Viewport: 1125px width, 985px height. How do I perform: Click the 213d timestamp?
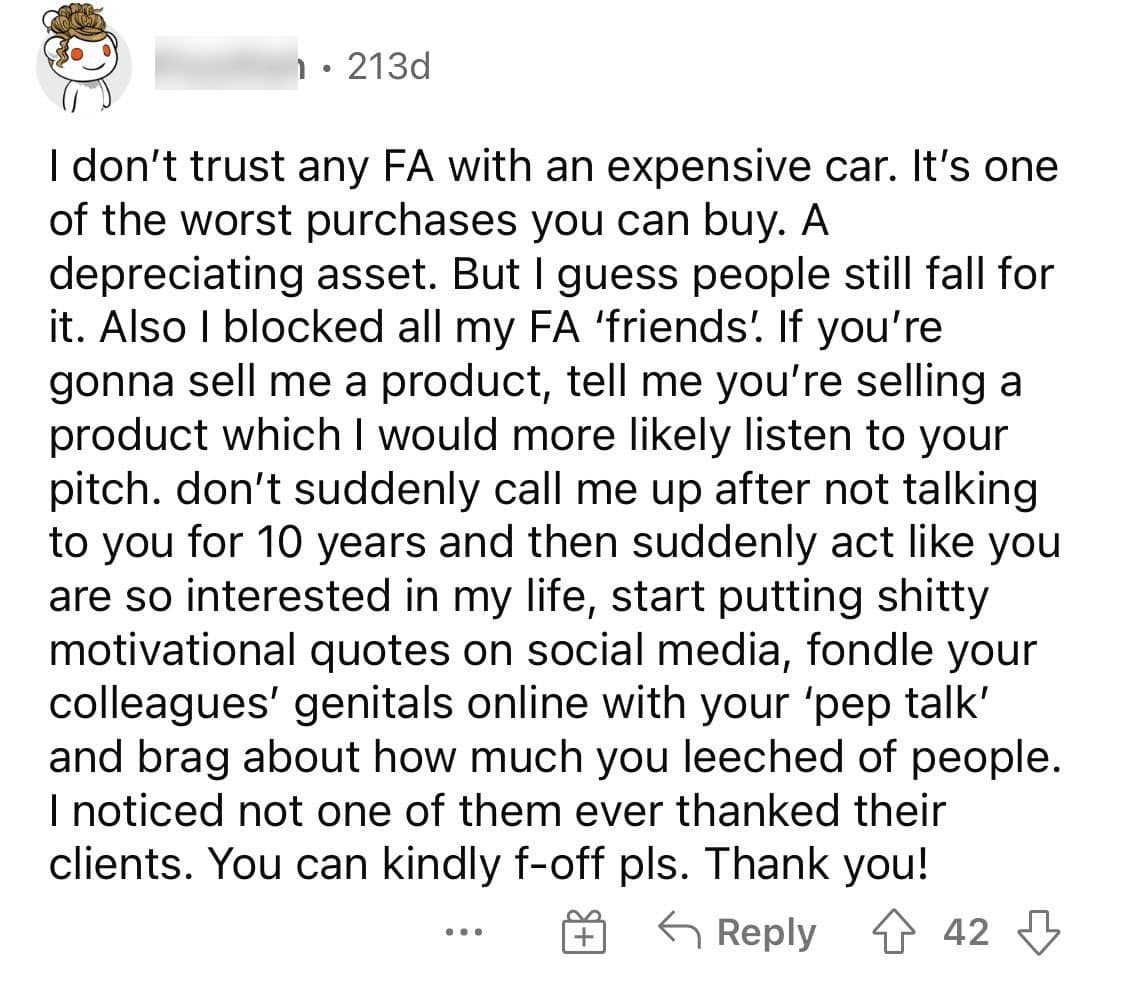click(389, 67)
